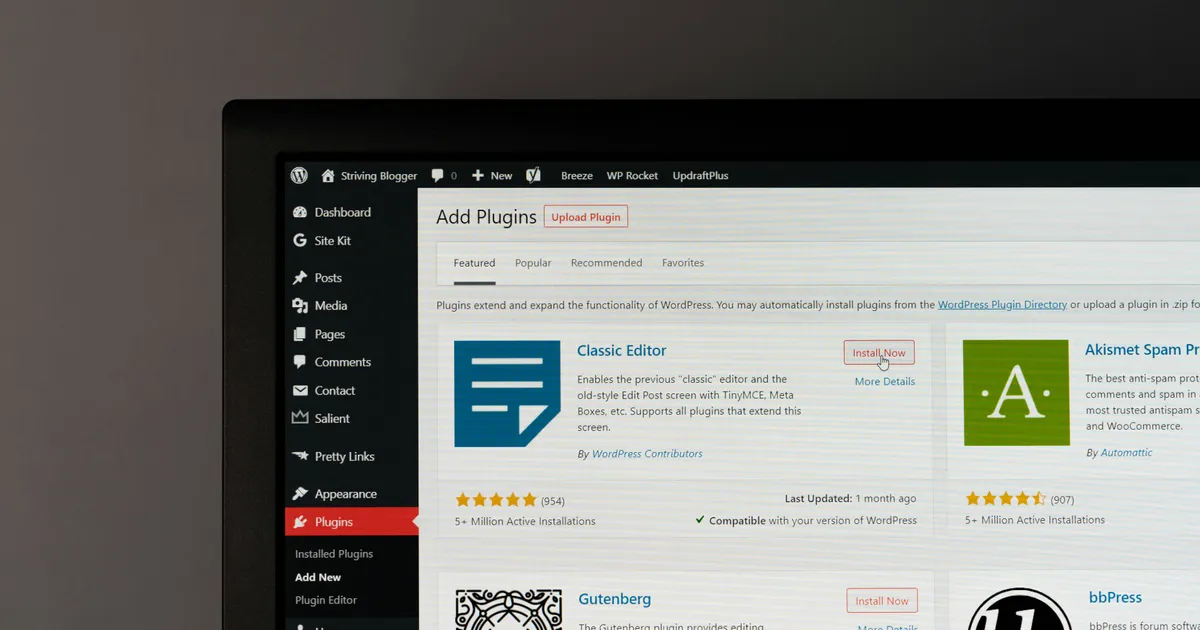The width and height of the screenshot is (1200, 630).
Task: Go to Posts in the sidebar
Action: 328,278
